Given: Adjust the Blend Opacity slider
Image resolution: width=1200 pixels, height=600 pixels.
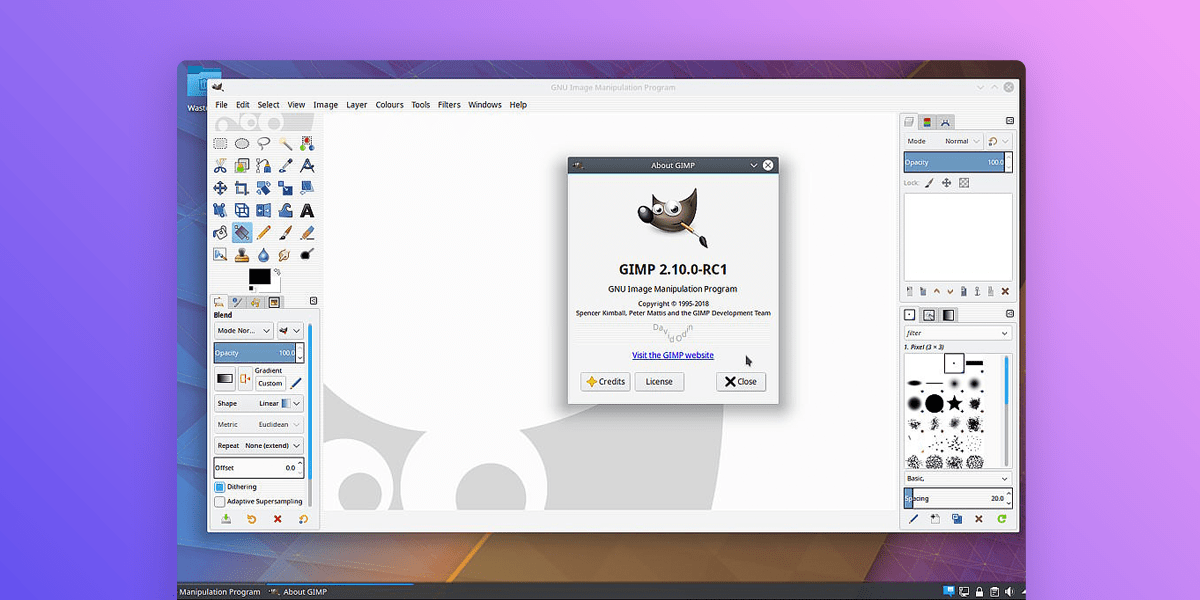Looking at the screenshot, I should point(254,352).
